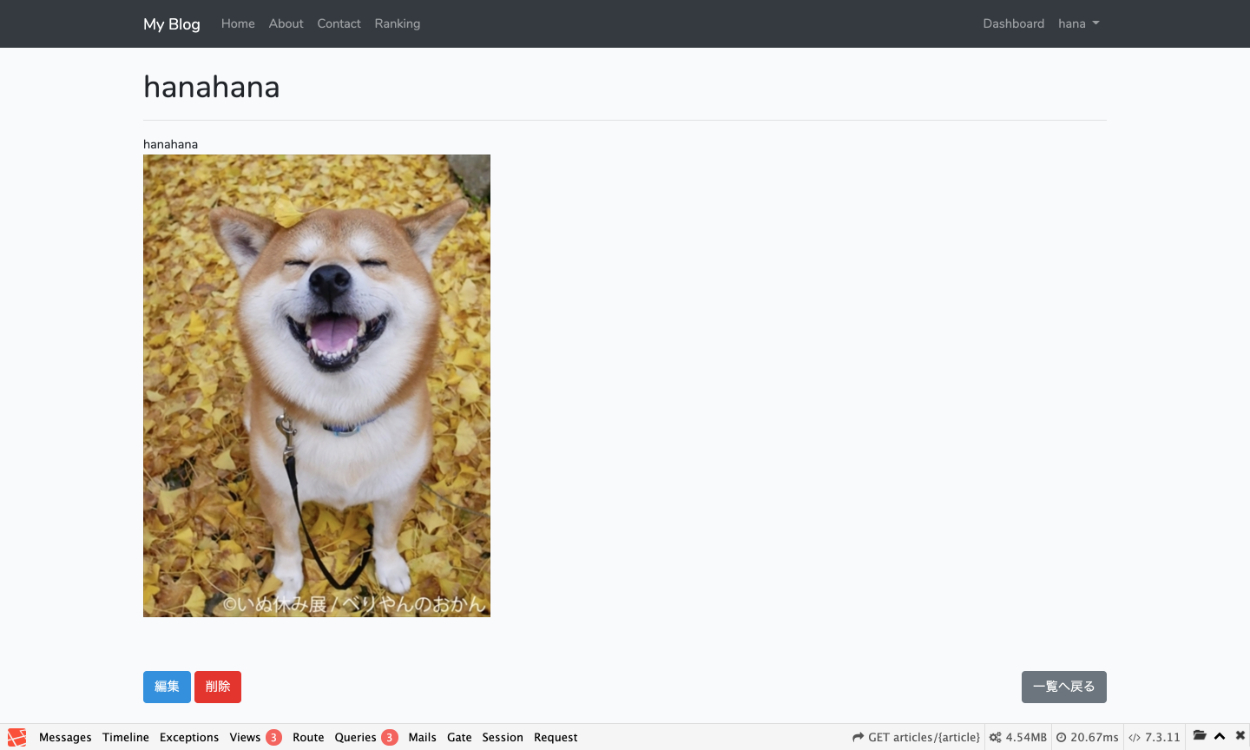This screenshot has height=750, width=1250.
Task: Switch to the Timeline debugbar tab
Action: 125,737
